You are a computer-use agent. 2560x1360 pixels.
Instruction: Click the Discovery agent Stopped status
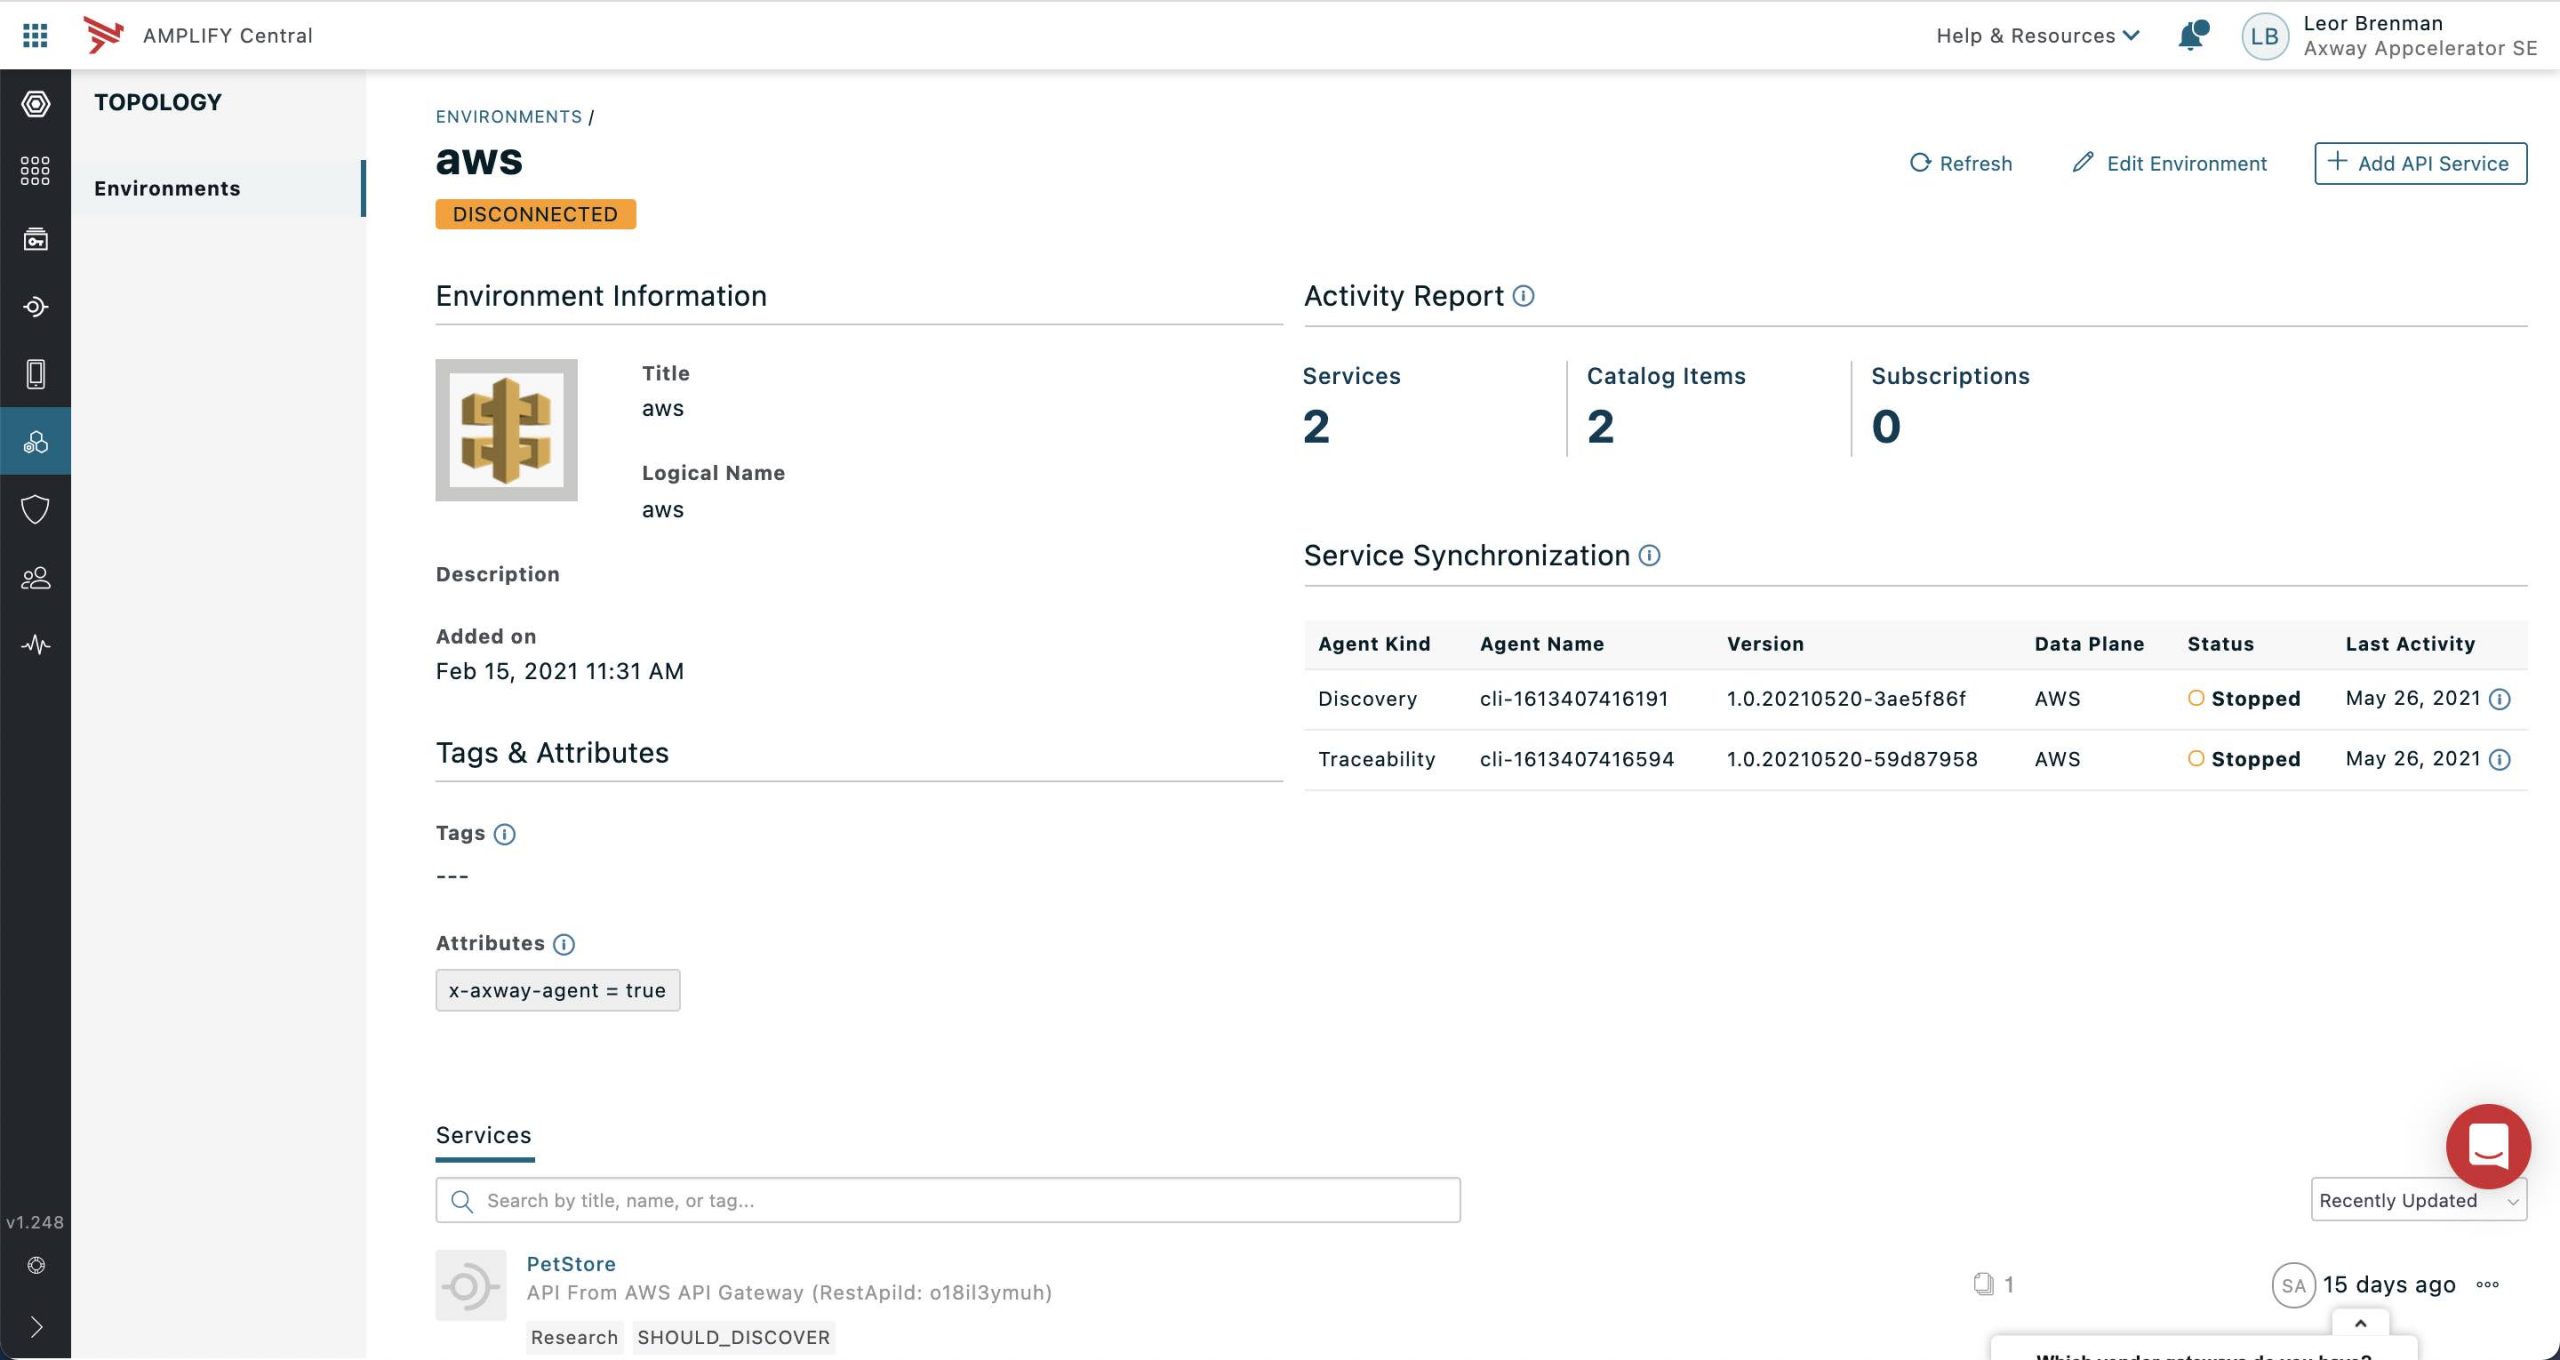pos(2244,699)
